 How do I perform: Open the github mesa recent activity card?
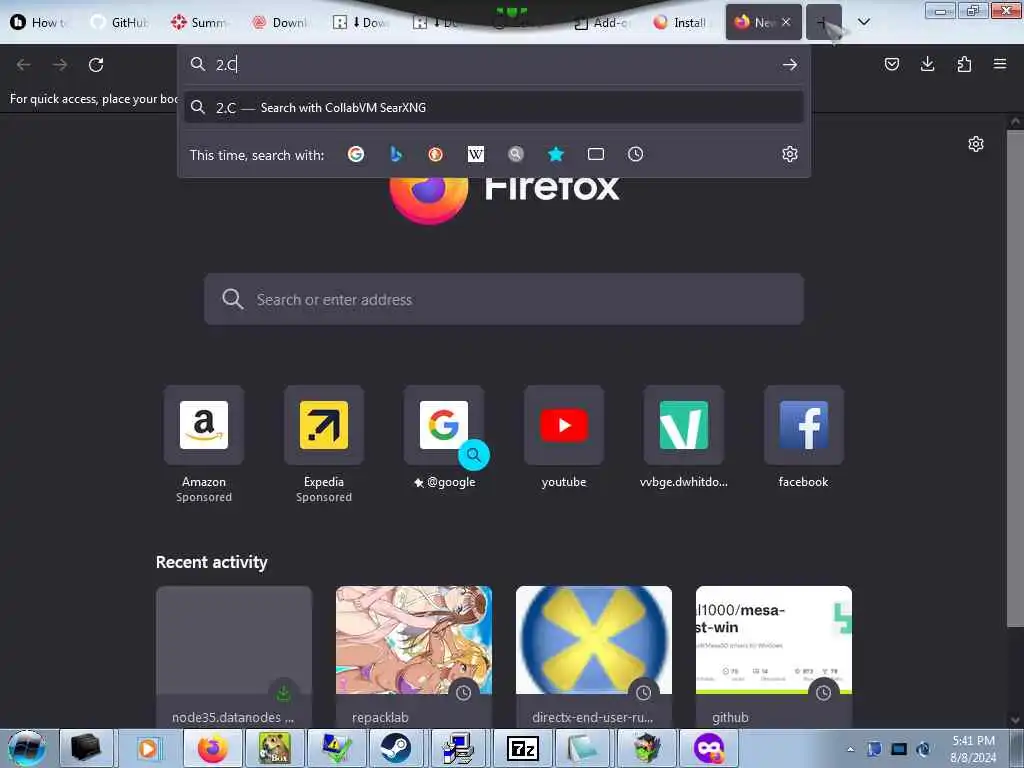pos(774,656)
